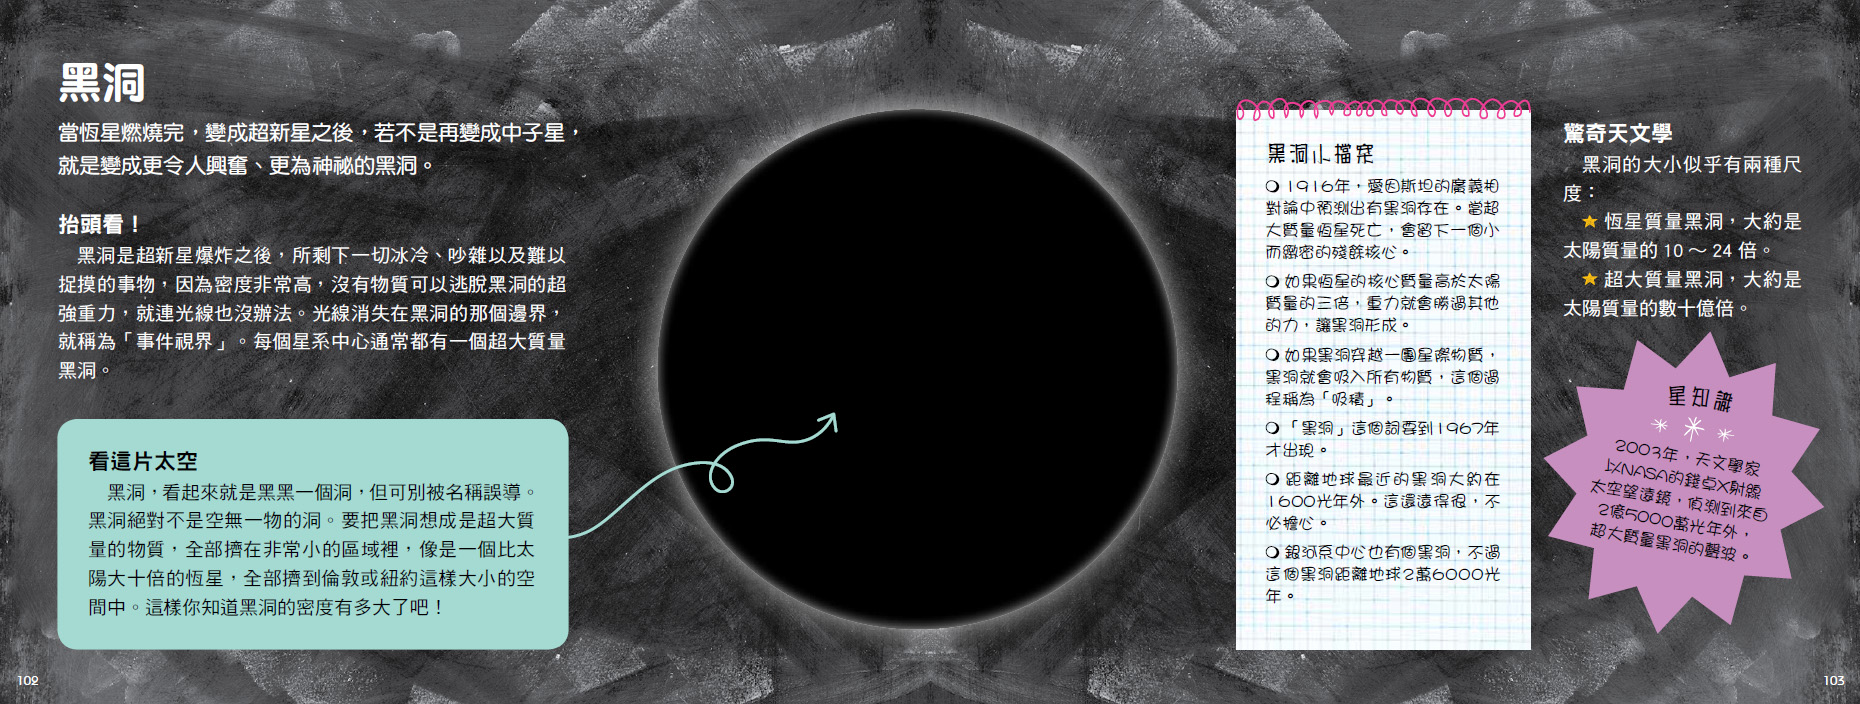Click the circle bullet before 距離地球最近
1860x704 pixels.
1272,479
